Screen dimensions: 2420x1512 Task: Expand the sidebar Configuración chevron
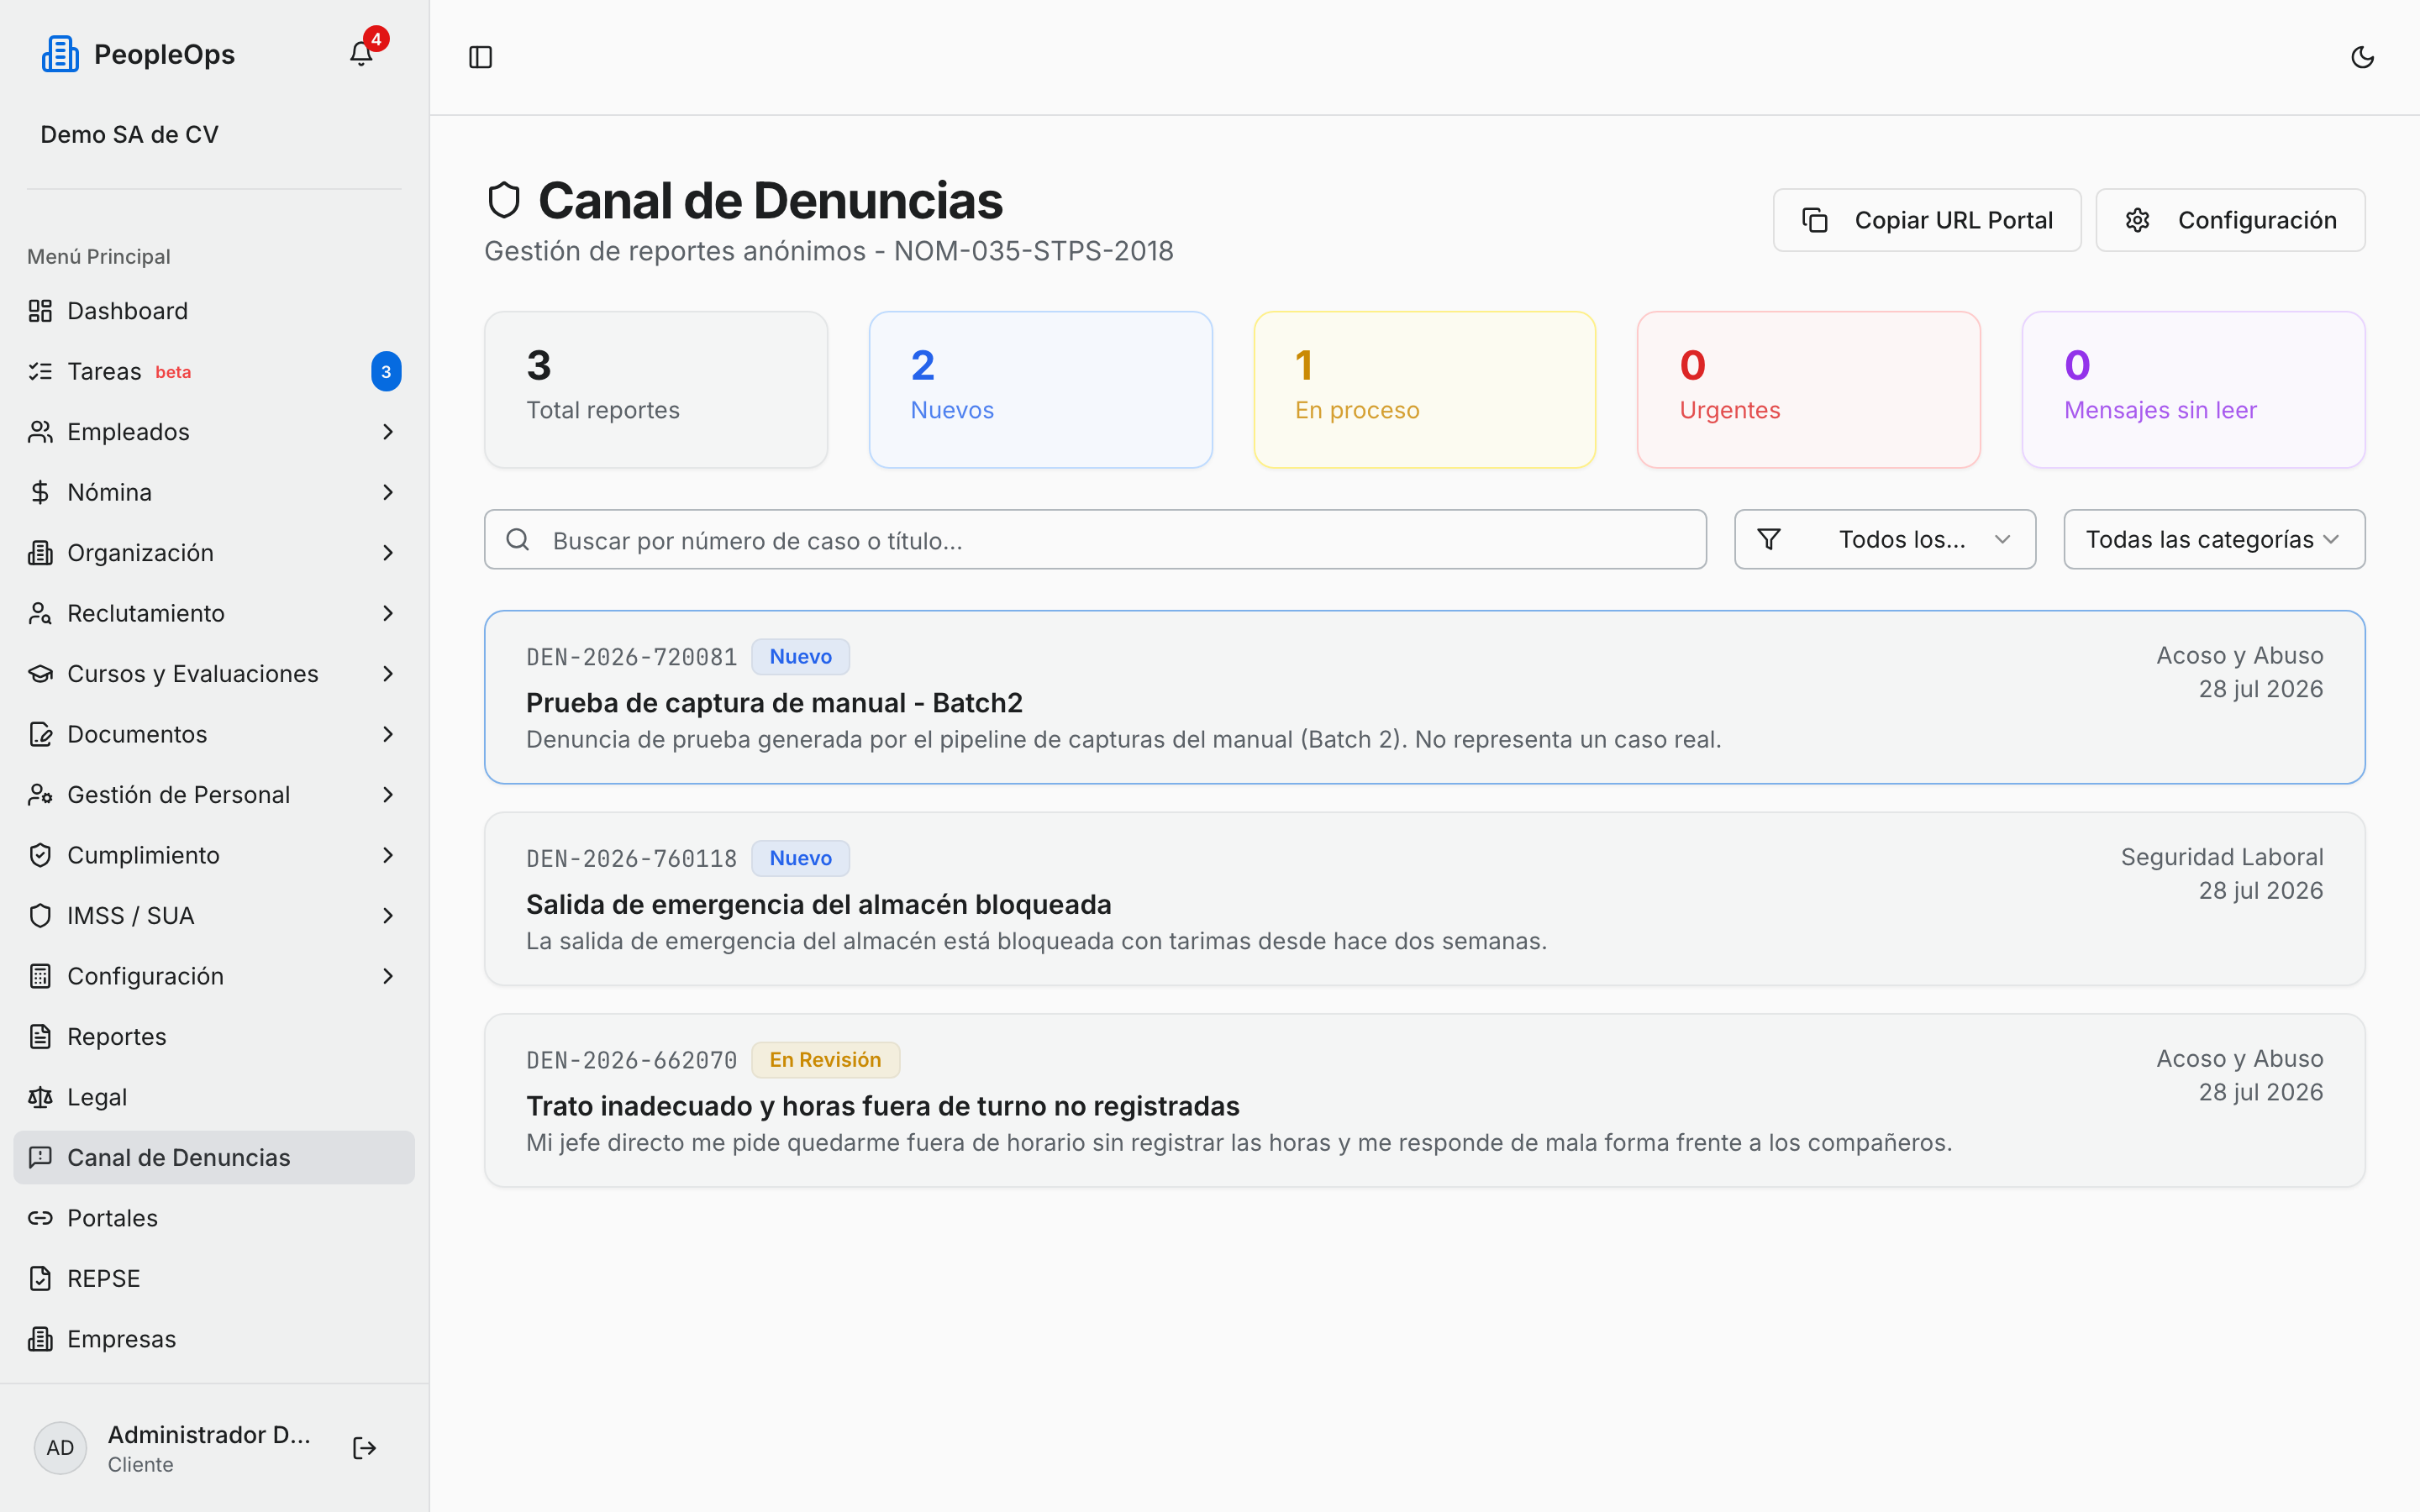[388, 976]
